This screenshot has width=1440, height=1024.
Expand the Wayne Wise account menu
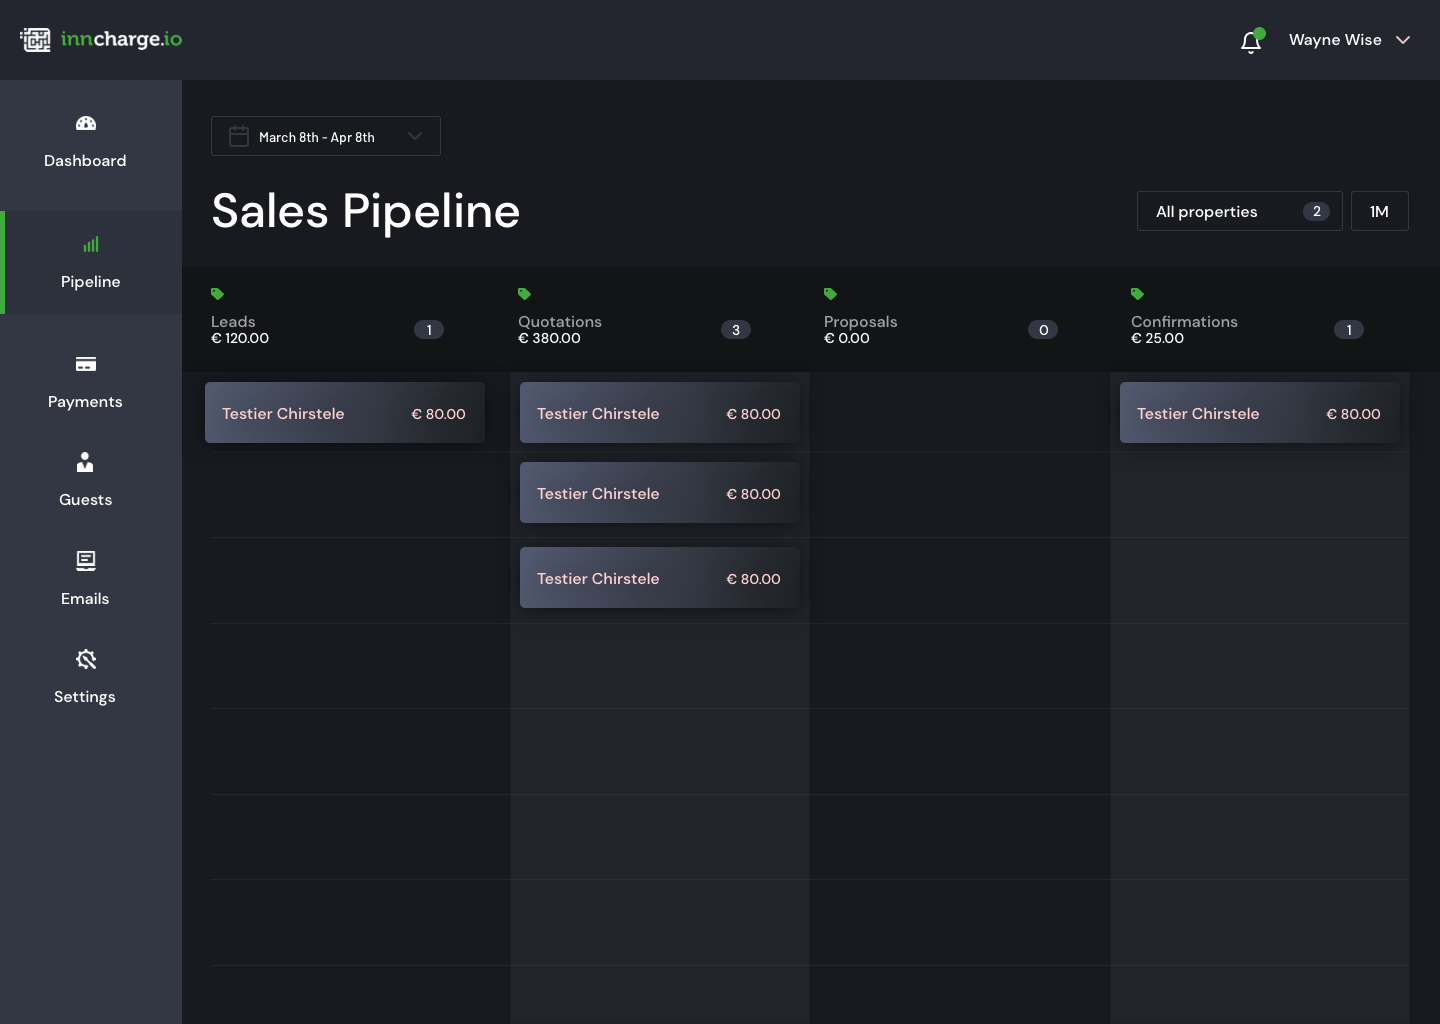click(x=1348, y=40)
